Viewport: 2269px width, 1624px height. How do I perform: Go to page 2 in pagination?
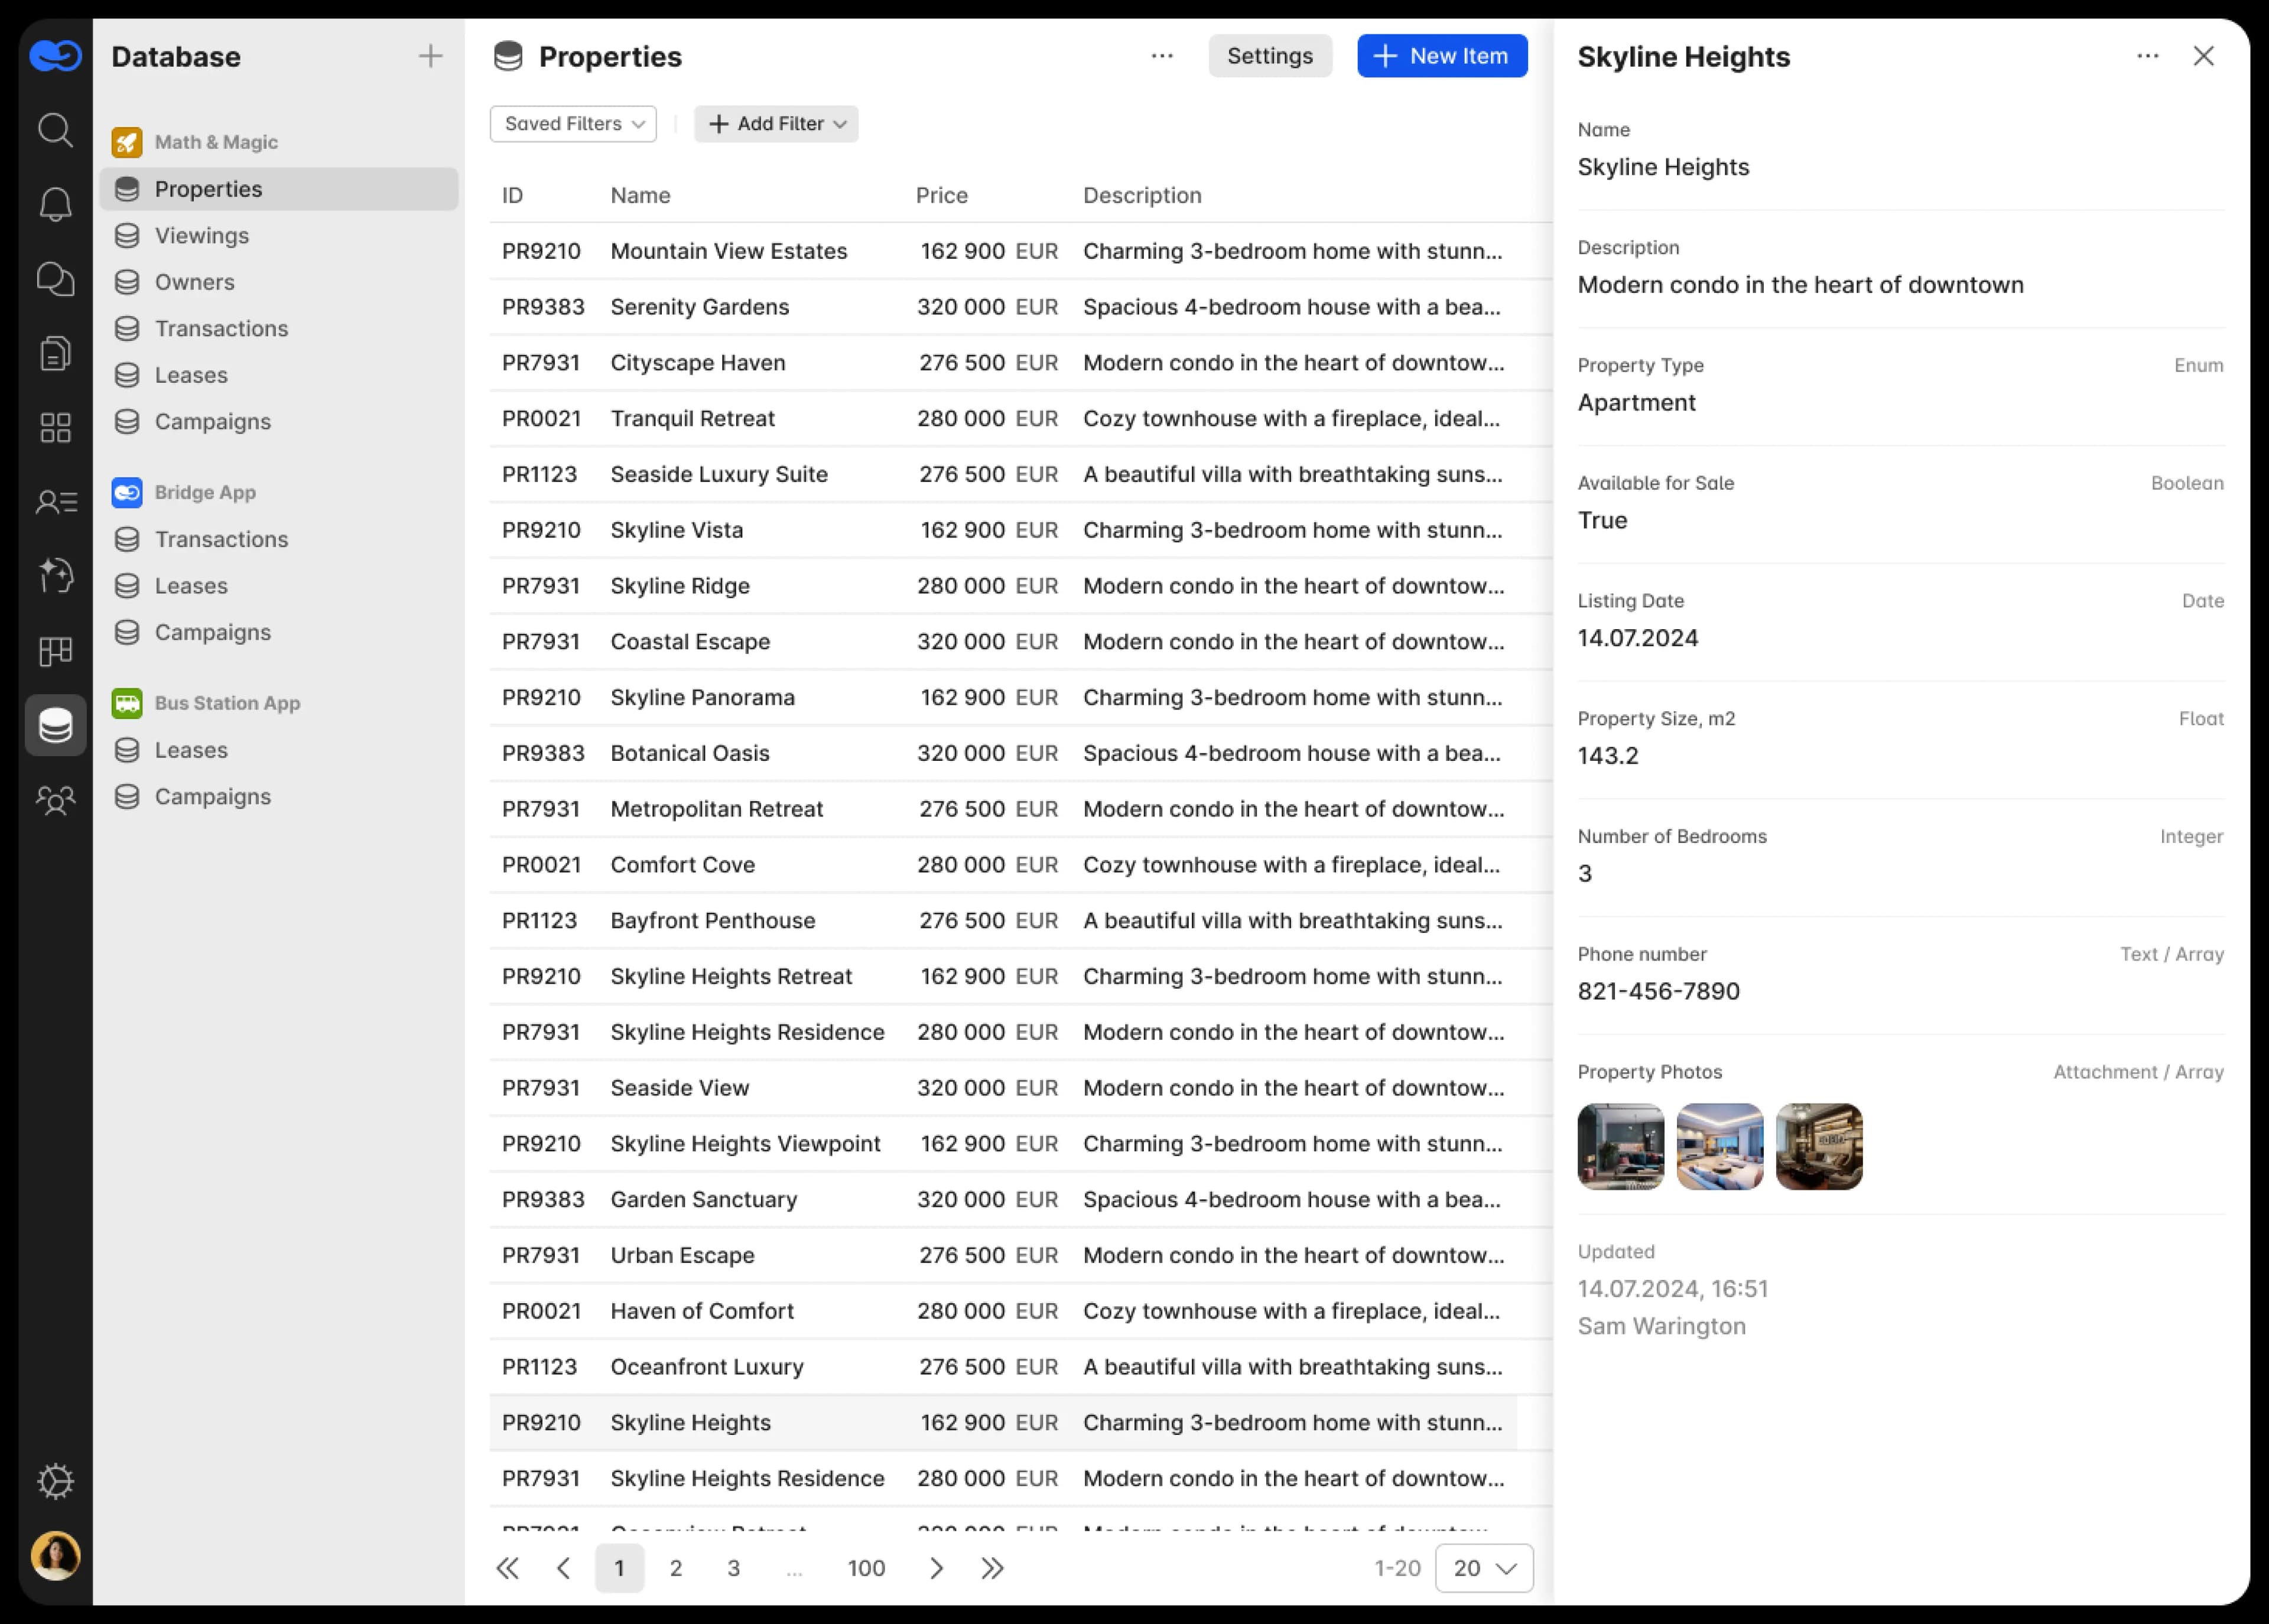[x=676, y=1568]
